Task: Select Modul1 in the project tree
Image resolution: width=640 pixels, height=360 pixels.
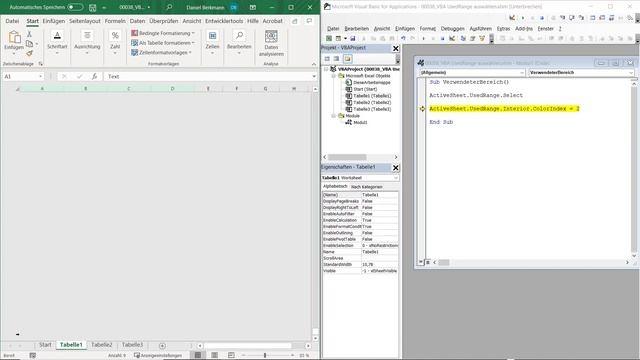Action: pos(360,122)
